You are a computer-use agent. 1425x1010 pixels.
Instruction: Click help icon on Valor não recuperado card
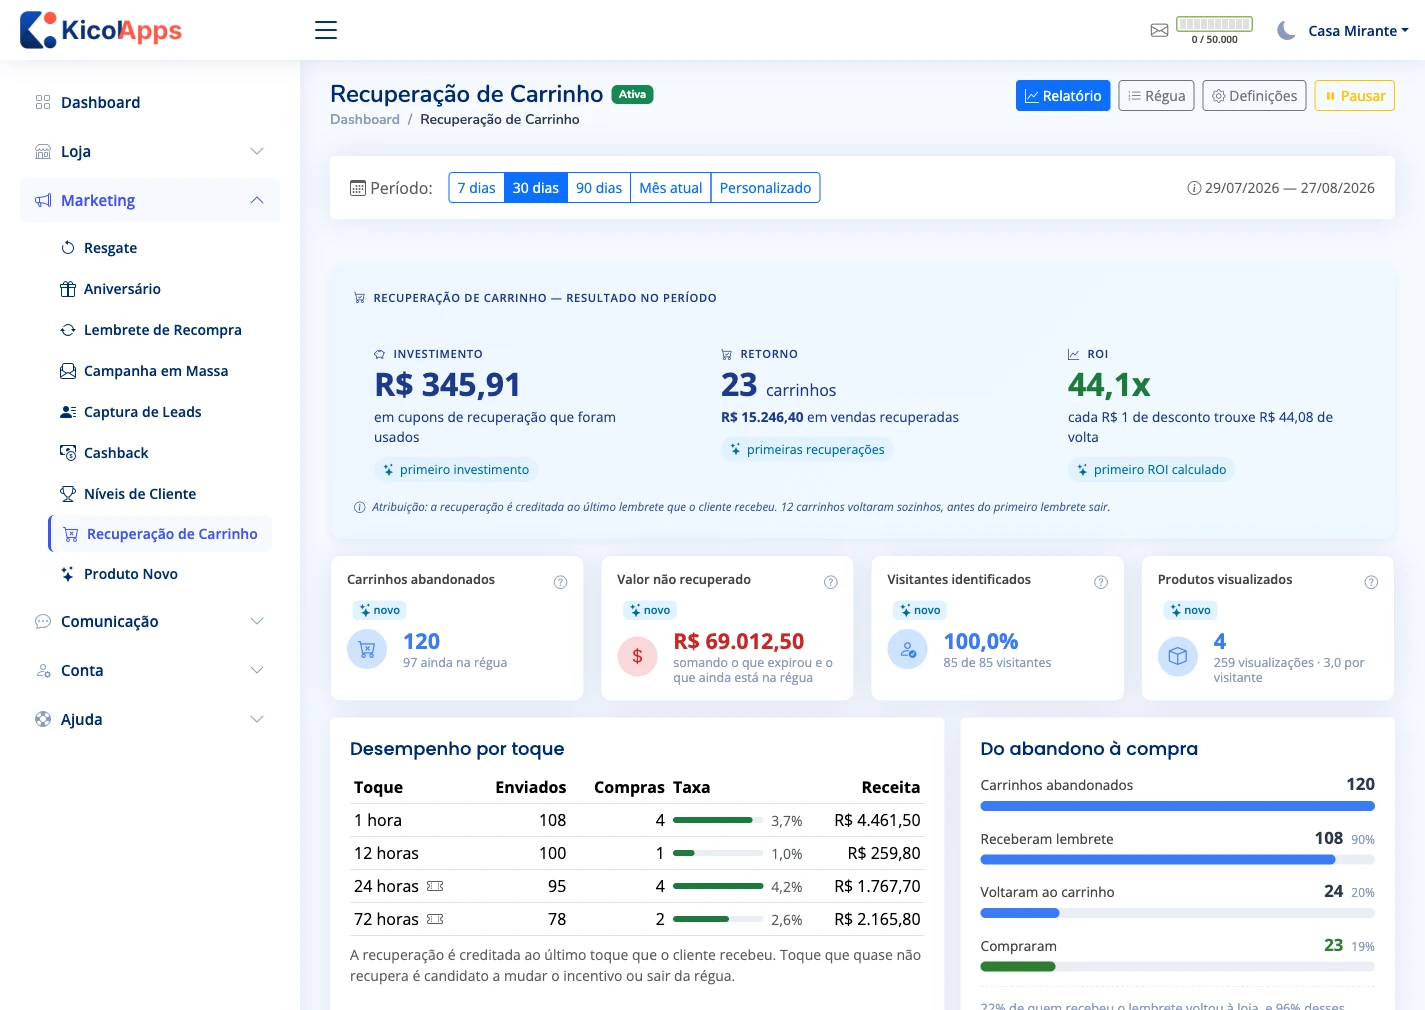830,582
